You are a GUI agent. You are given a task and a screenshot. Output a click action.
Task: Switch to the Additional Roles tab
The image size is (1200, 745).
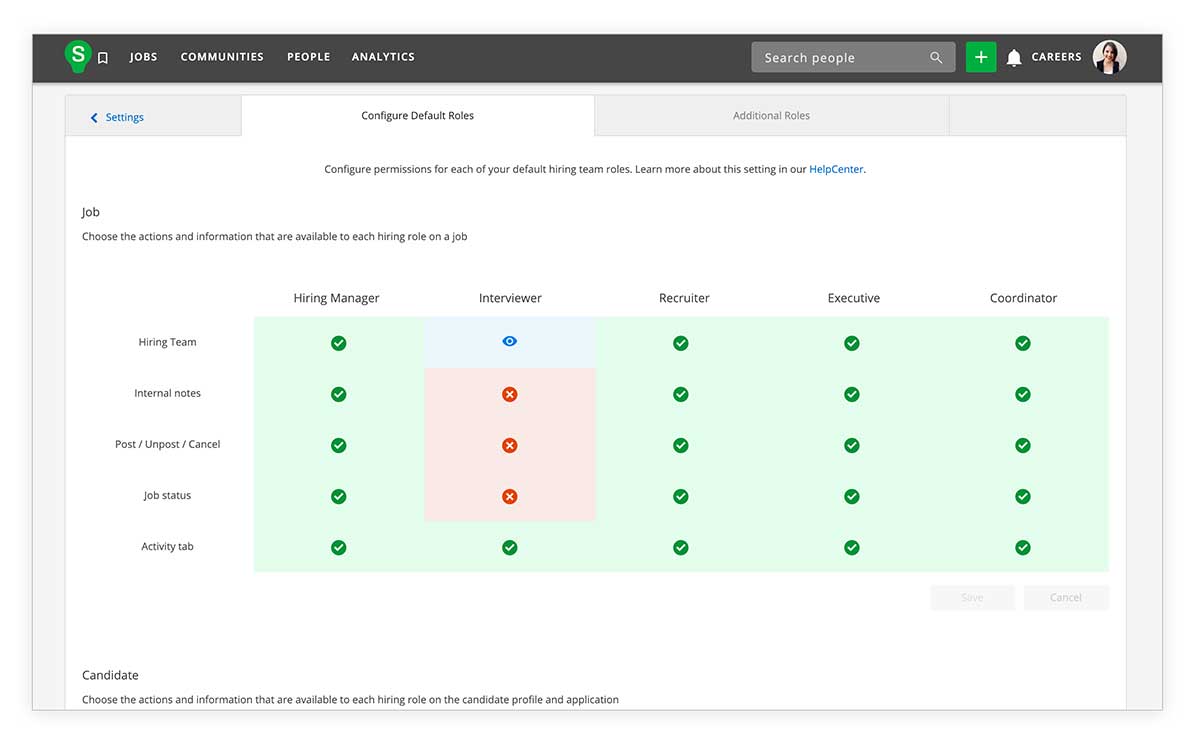[771, 116]
